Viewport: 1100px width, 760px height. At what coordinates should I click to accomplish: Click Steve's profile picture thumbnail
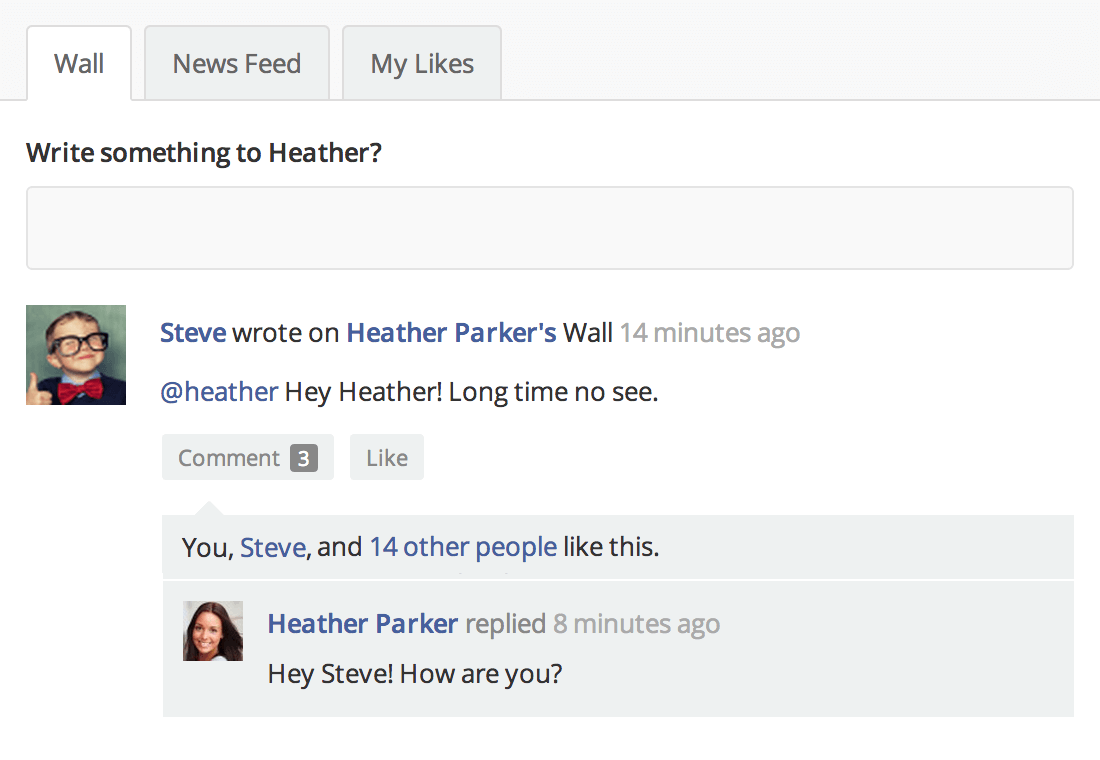pos(76,355)
